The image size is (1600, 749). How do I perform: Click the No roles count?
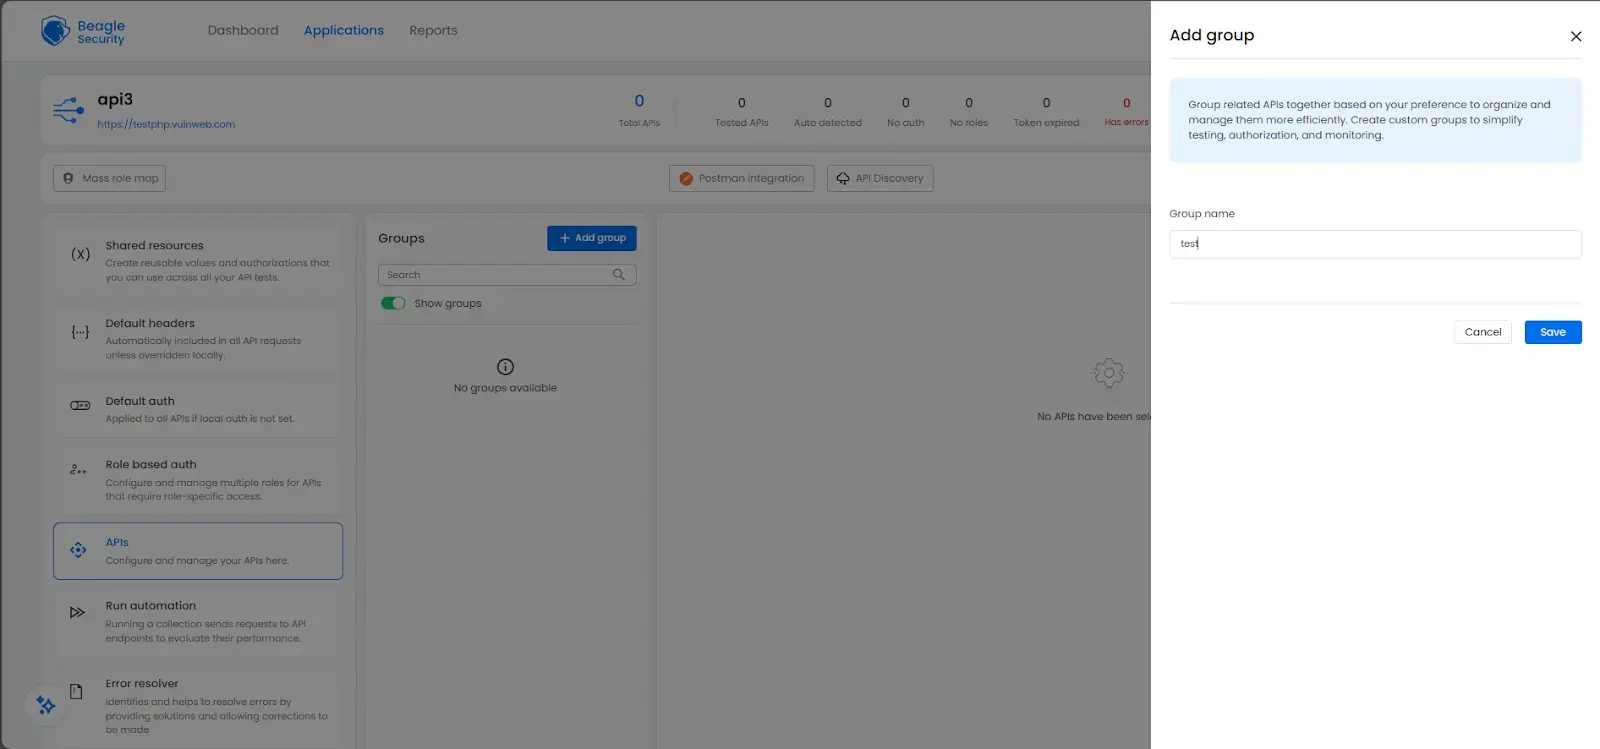(969, 103)
